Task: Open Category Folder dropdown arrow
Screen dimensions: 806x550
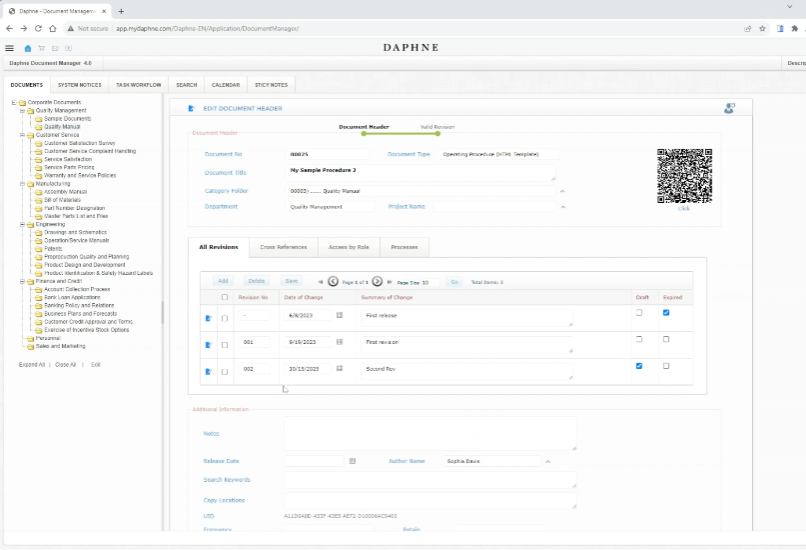Action: tap(562, 191)
